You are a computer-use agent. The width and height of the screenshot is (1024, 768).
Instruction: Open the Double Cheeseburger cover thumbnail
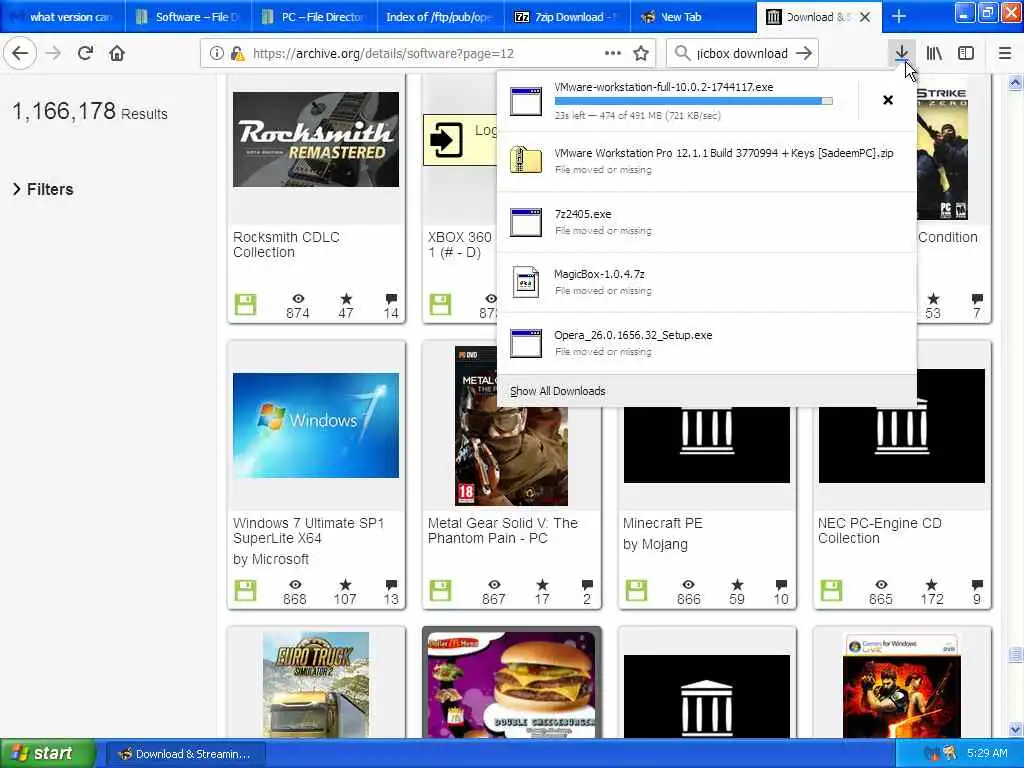512,684
